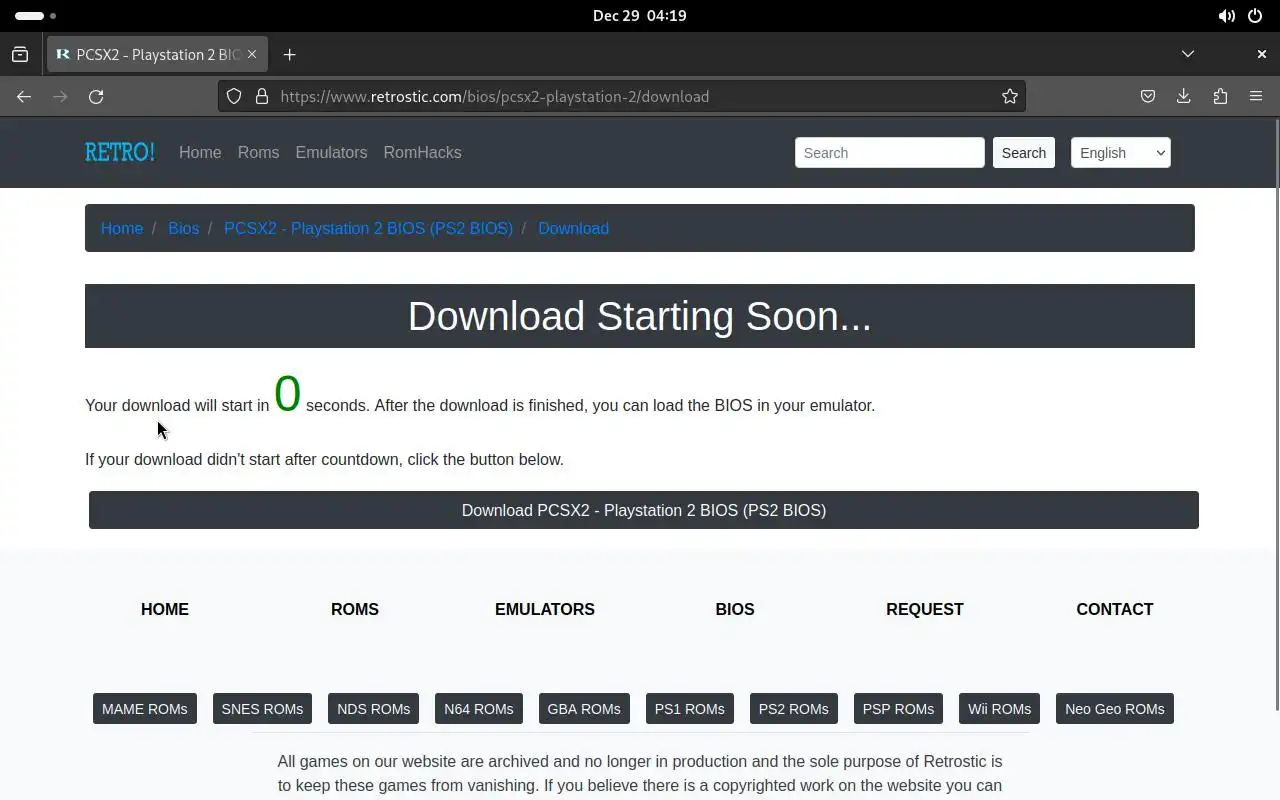The height and width of the screenshot is (800, 1280).
Task: Click the Neo Geo ROMs button
Action: 1115,709
